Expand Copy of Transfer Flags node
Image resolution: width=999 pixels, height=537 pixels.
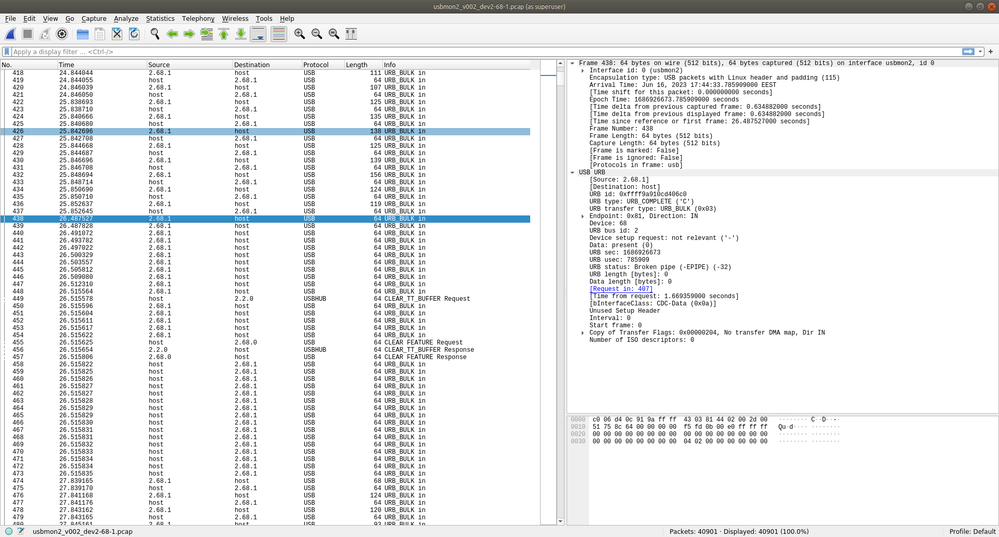point(582,333)
